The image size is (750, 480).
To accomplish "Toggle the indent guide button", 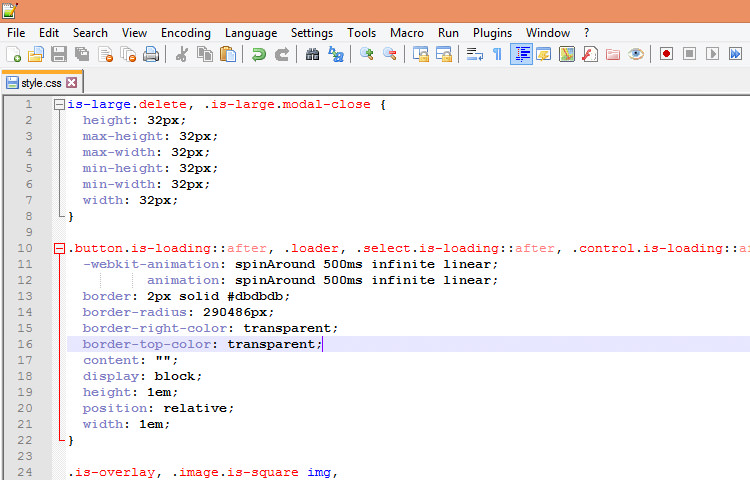I will pos(521,54).
